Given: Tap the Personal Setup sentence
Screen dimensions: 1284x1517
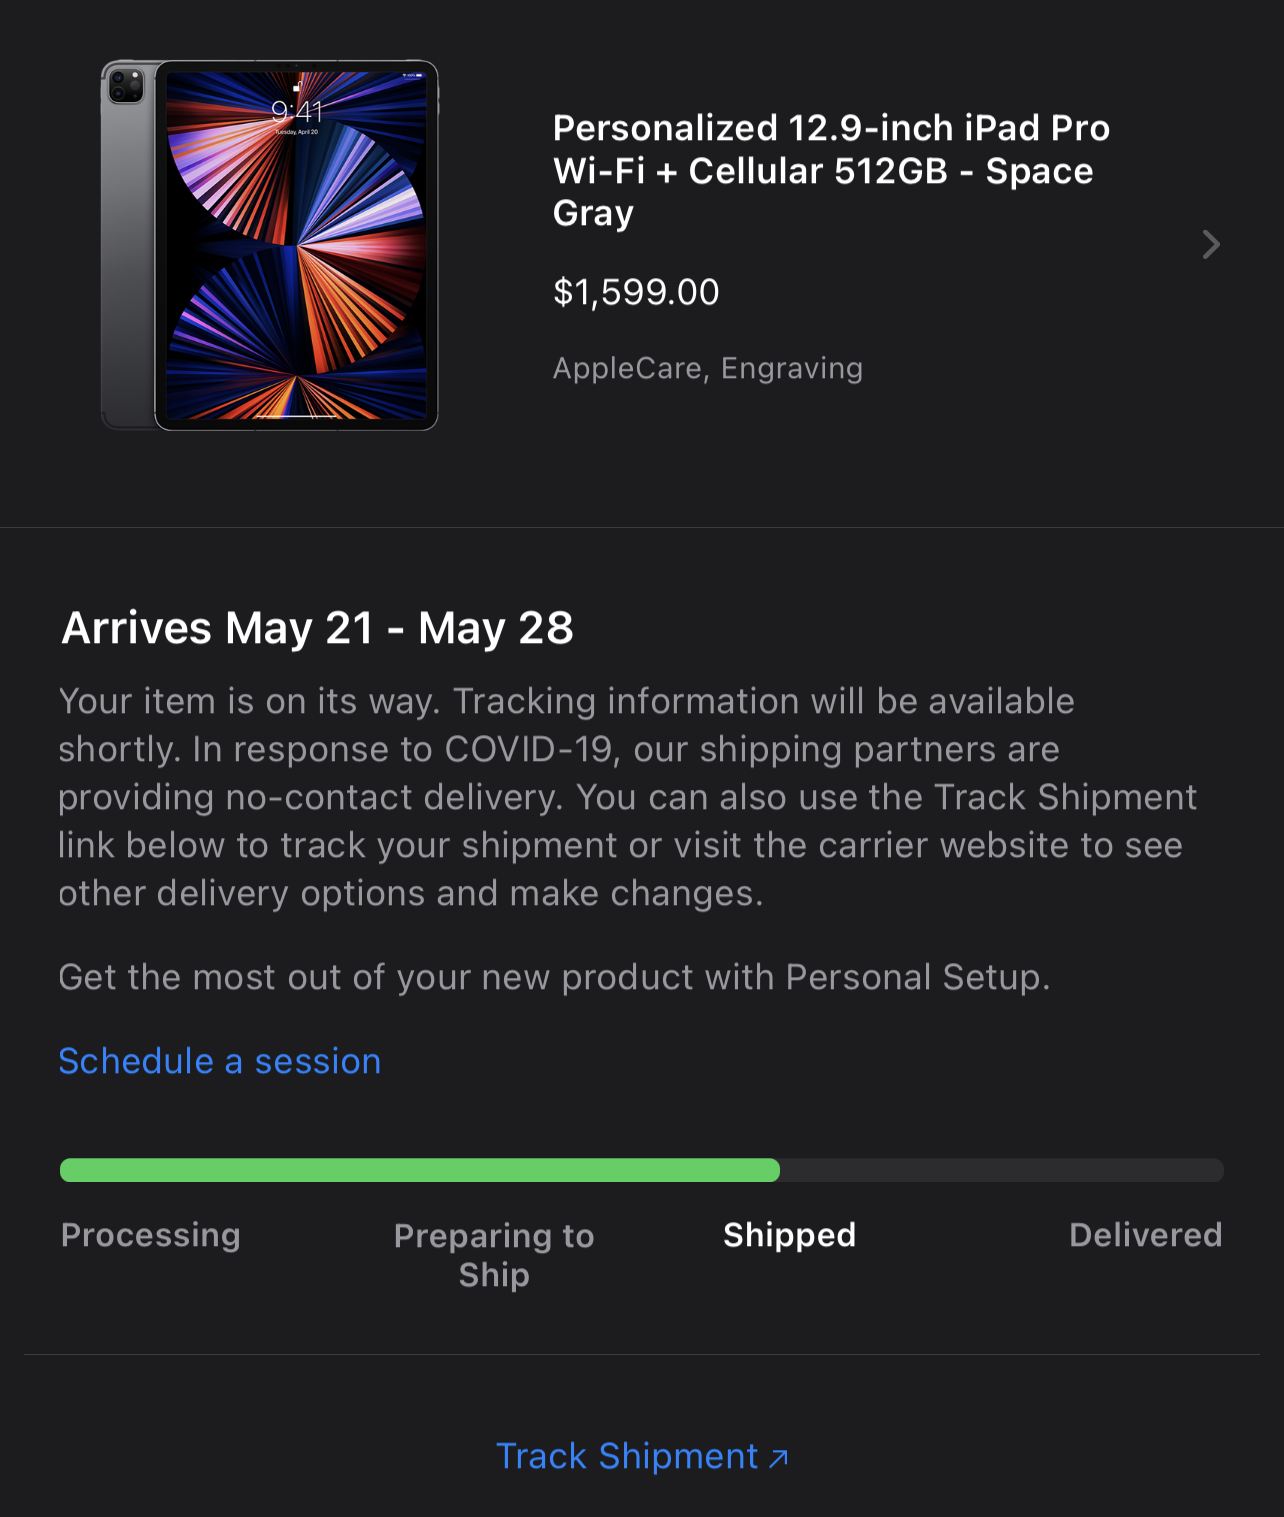Looking at the screenshot, I should (x=554, y=977).
